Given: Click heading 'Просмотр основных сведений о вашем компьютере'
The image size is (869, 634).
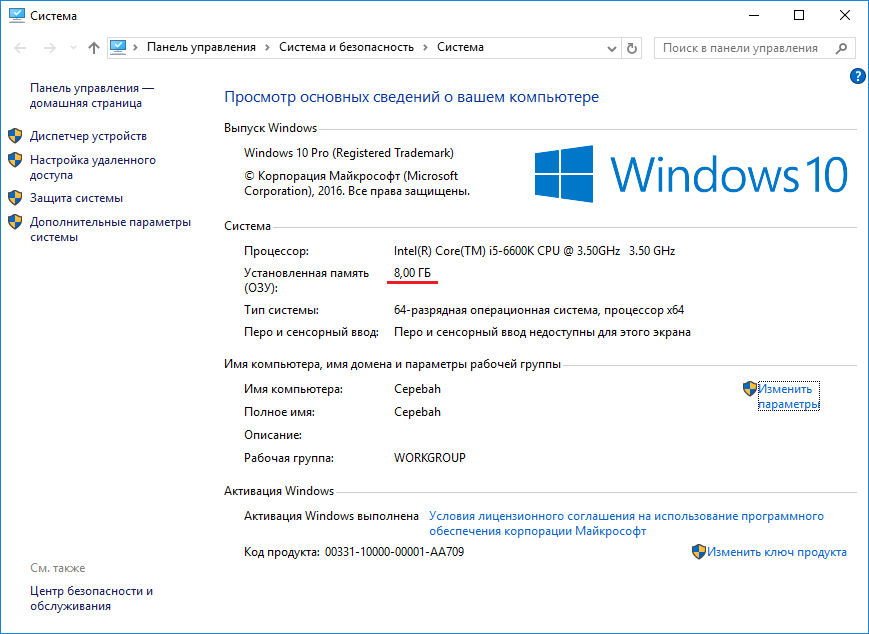Looking at the screenshot, I should [x=411, y=97].
